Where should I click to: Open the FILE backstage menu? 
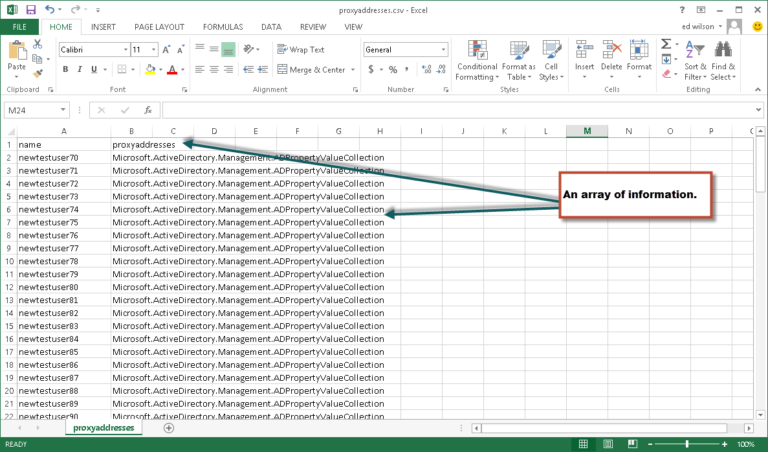coord(20,27)
